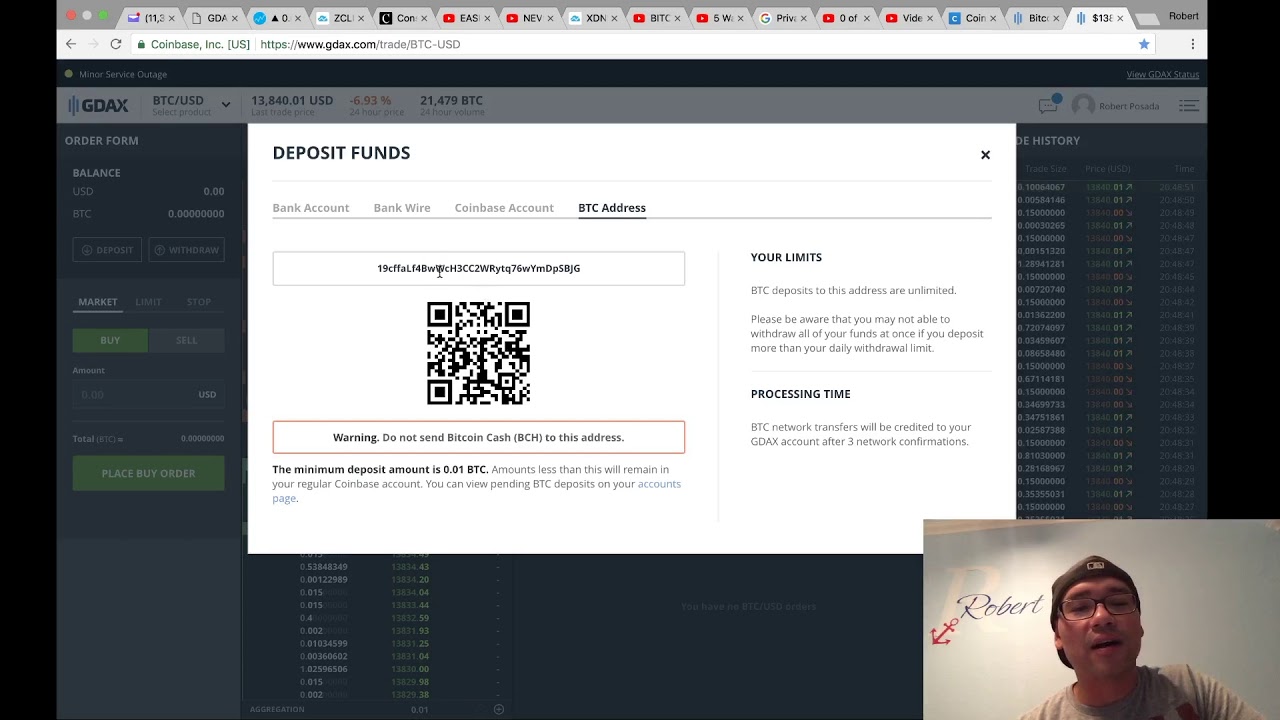Close the $138 browser tab
The height and width of the screenshot is (720, 1280).
point(1119,18)
